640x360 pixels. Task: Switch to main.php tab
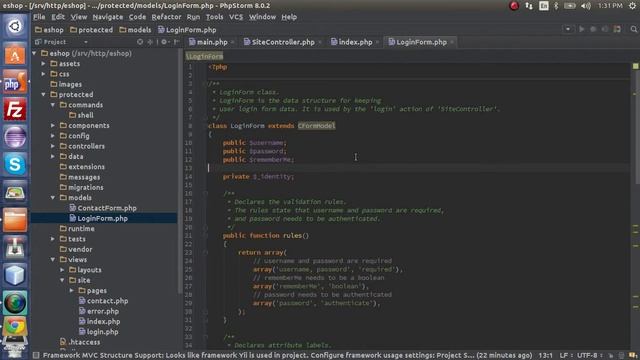click(208, 42)
